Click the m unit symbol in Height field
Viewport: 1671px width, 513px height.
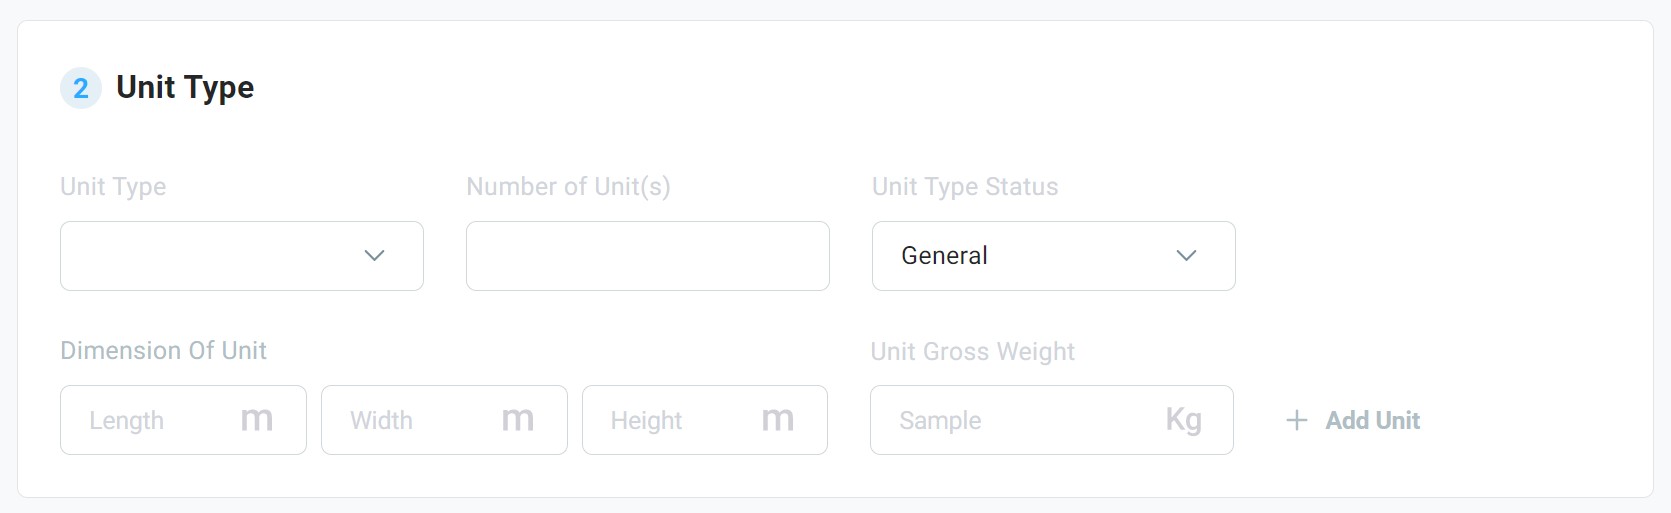pos(778,420)
